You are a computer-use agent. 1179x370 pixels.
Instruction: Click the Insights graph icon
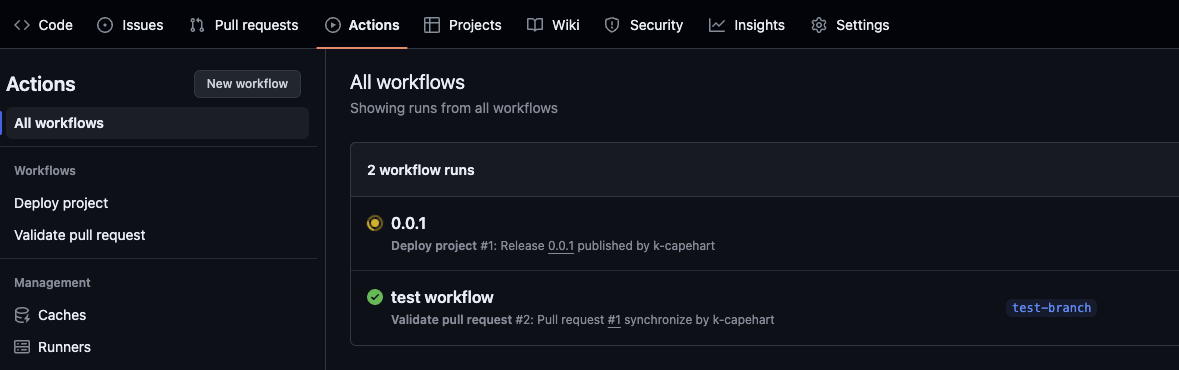(x=717, y=25)
